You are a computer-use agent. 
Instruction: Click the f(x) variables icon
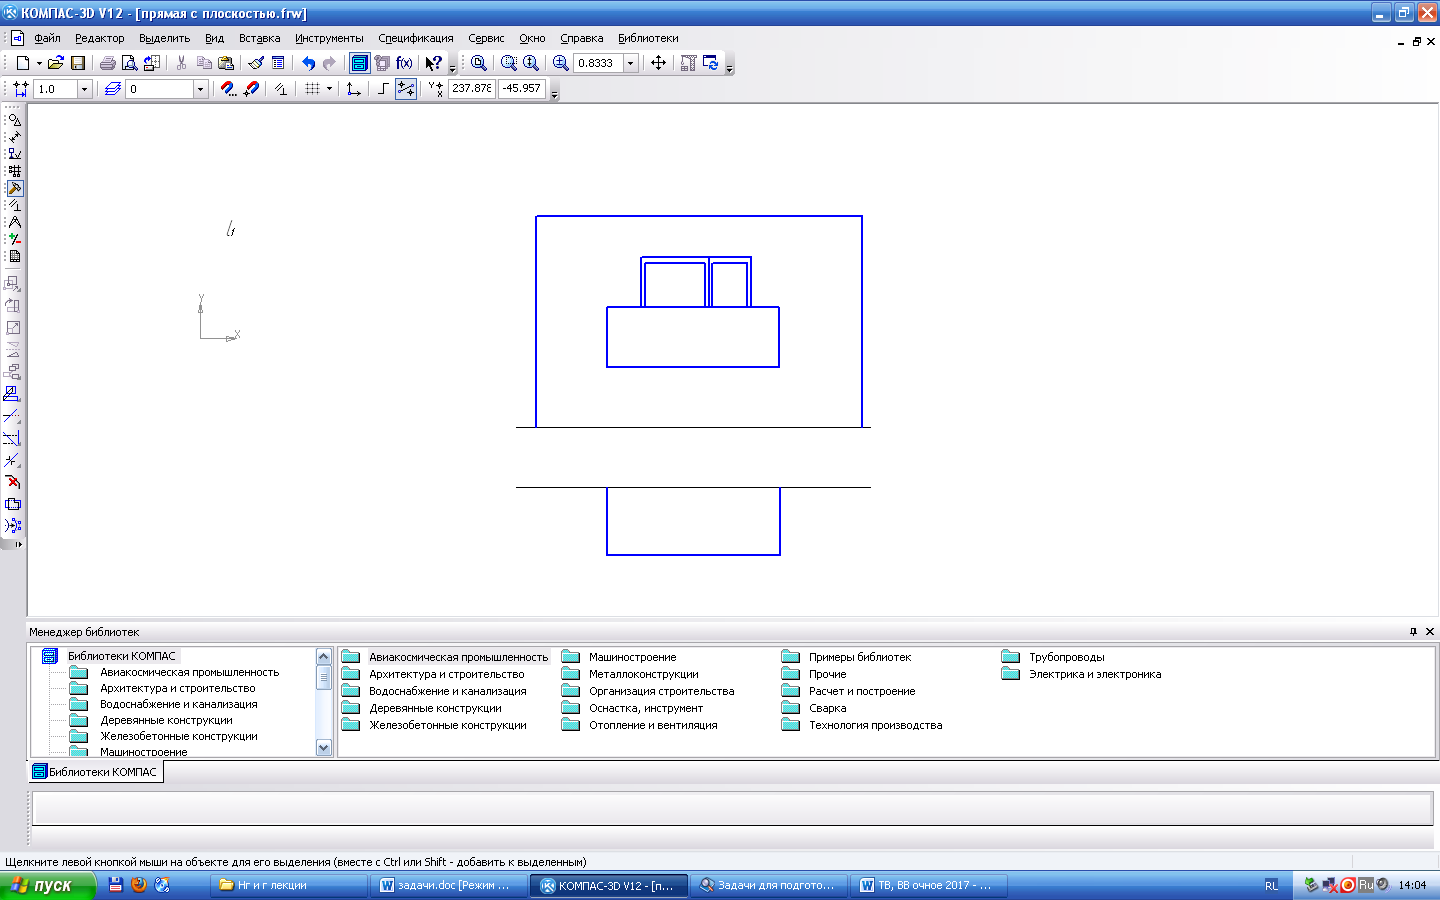point(404,63)
